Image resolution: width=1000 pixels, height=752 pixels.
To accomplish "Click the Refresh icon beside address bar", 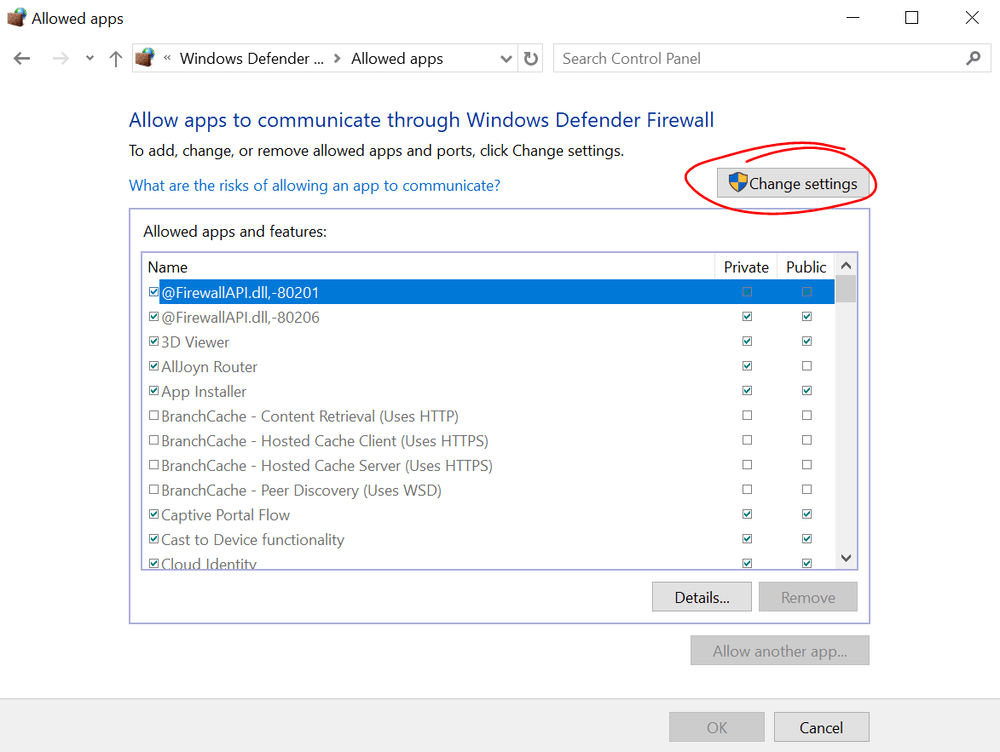I will coord(531,59).
